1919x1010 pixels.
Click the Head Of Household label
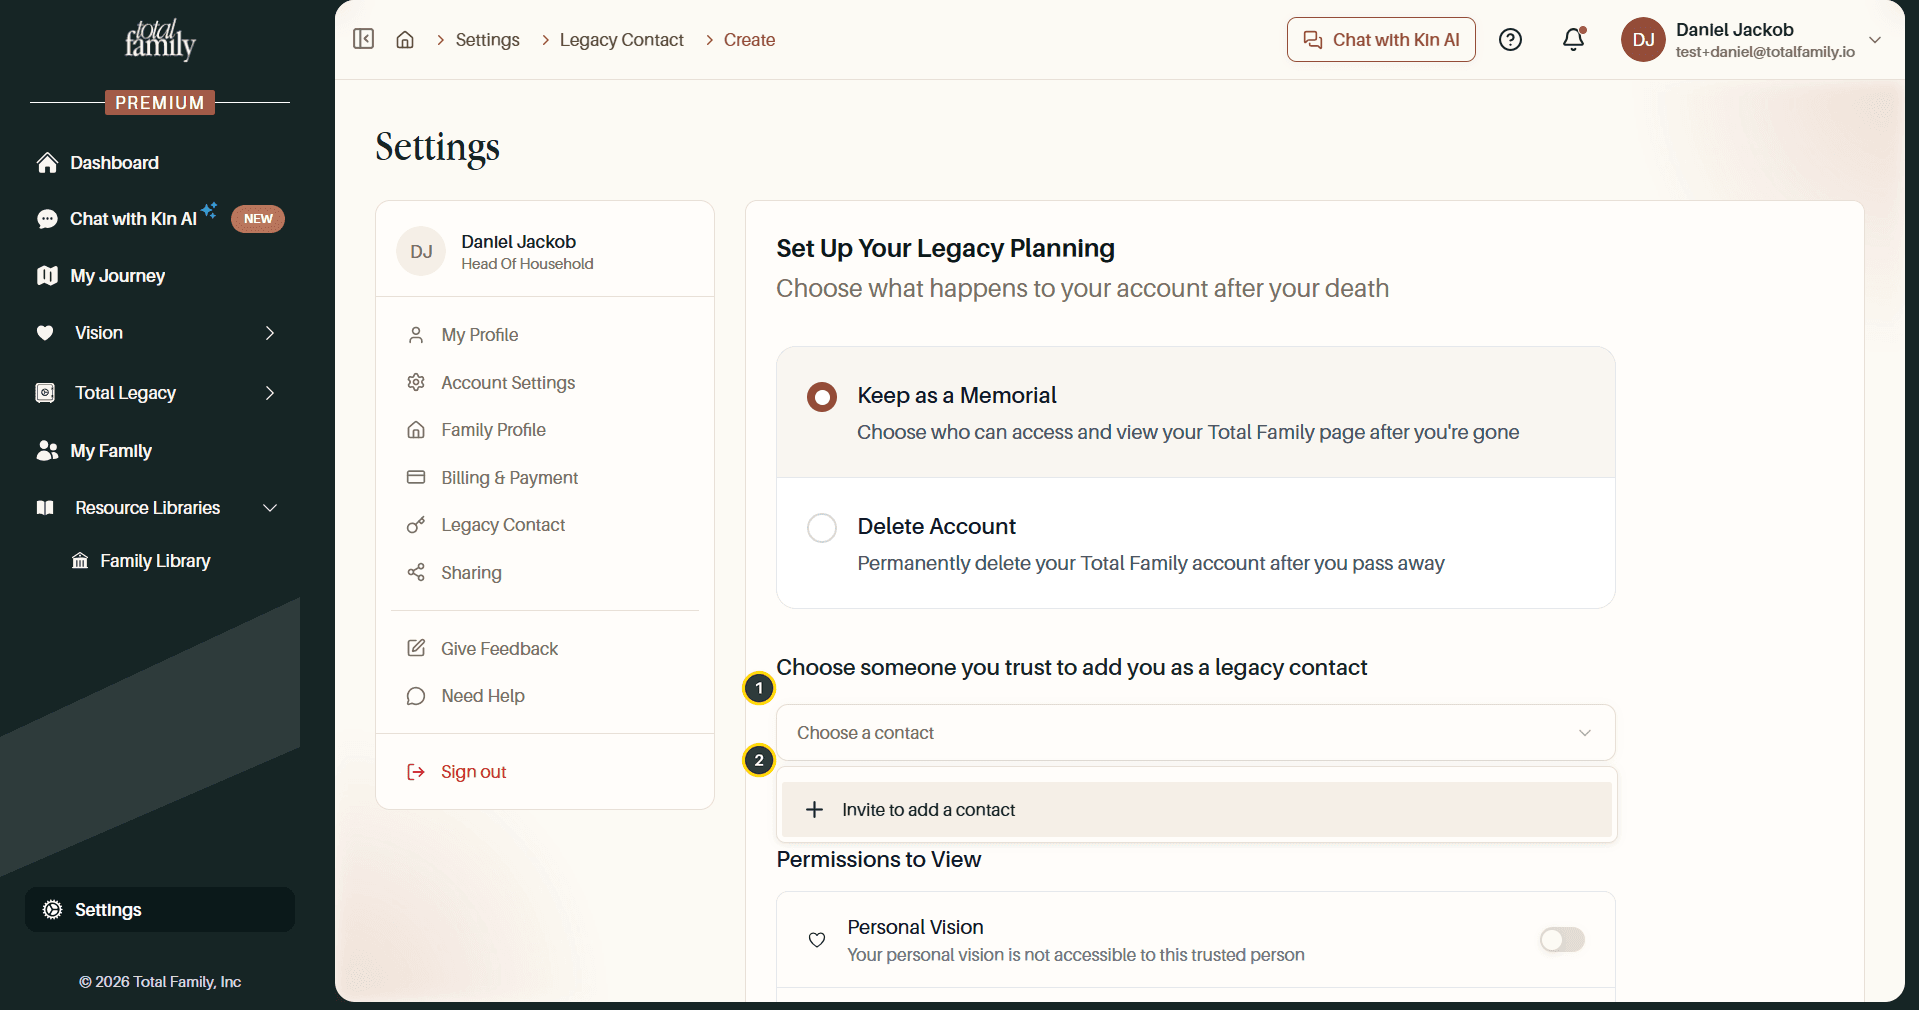(527, 264)
